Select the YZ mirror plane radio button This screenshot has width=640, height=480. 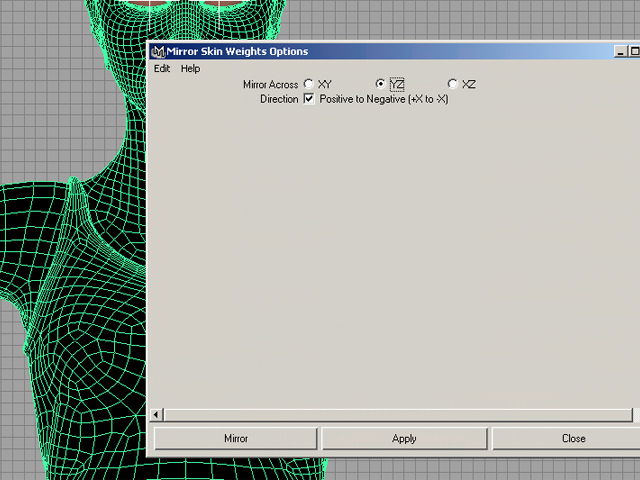click(380, 84)
